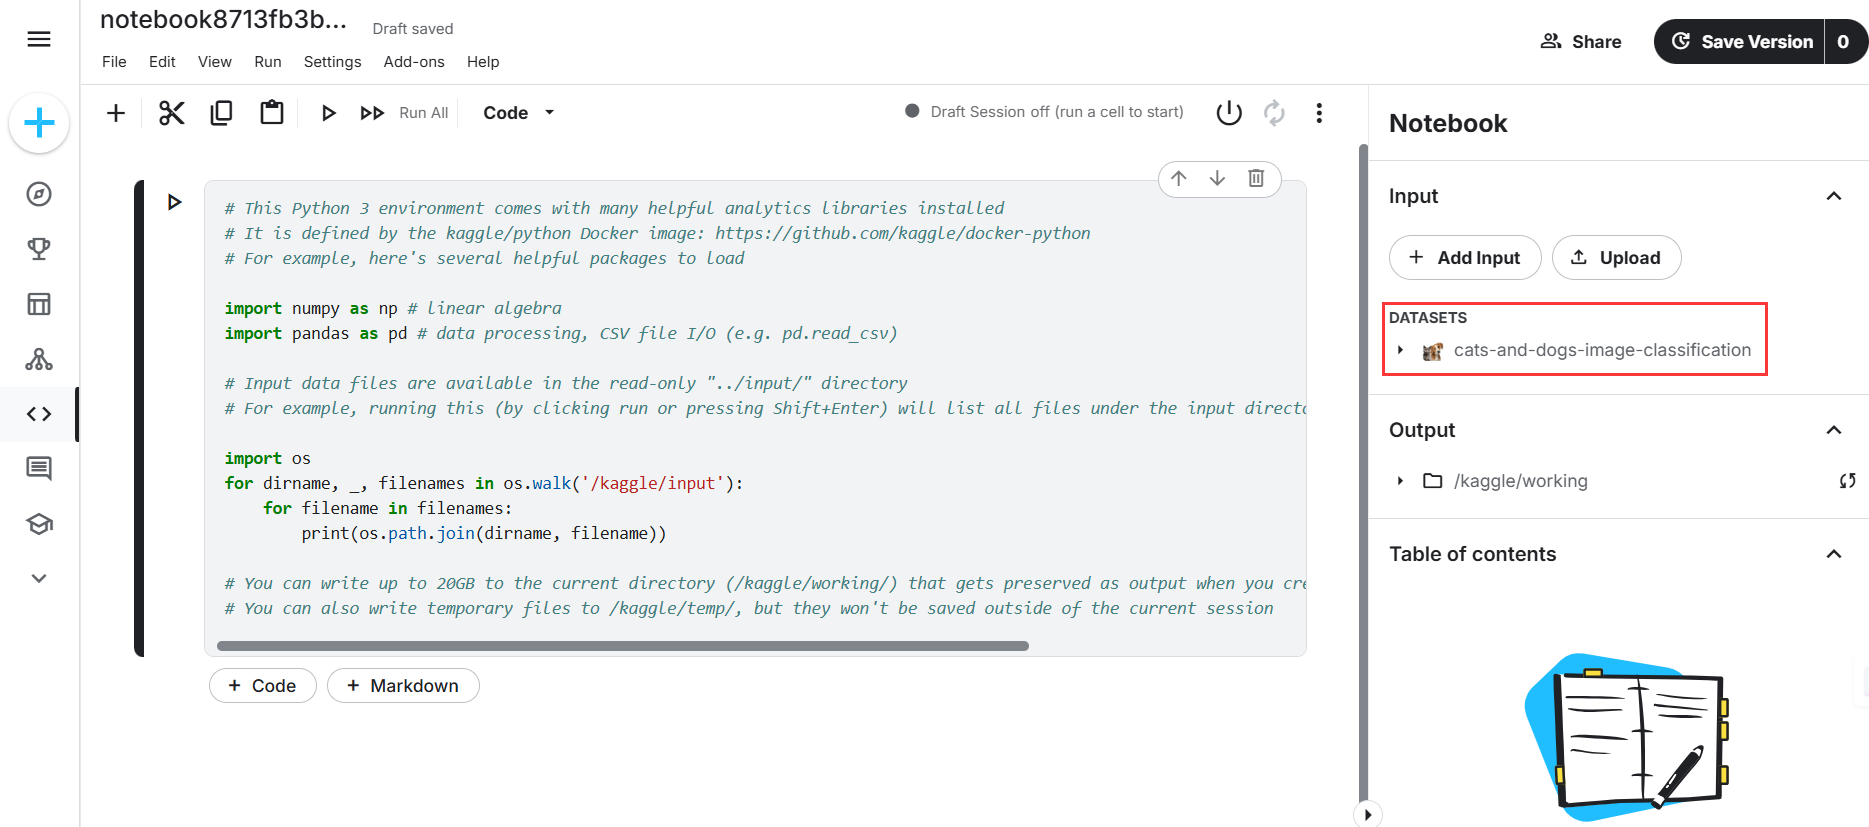Toggle the session power button

1229,113
